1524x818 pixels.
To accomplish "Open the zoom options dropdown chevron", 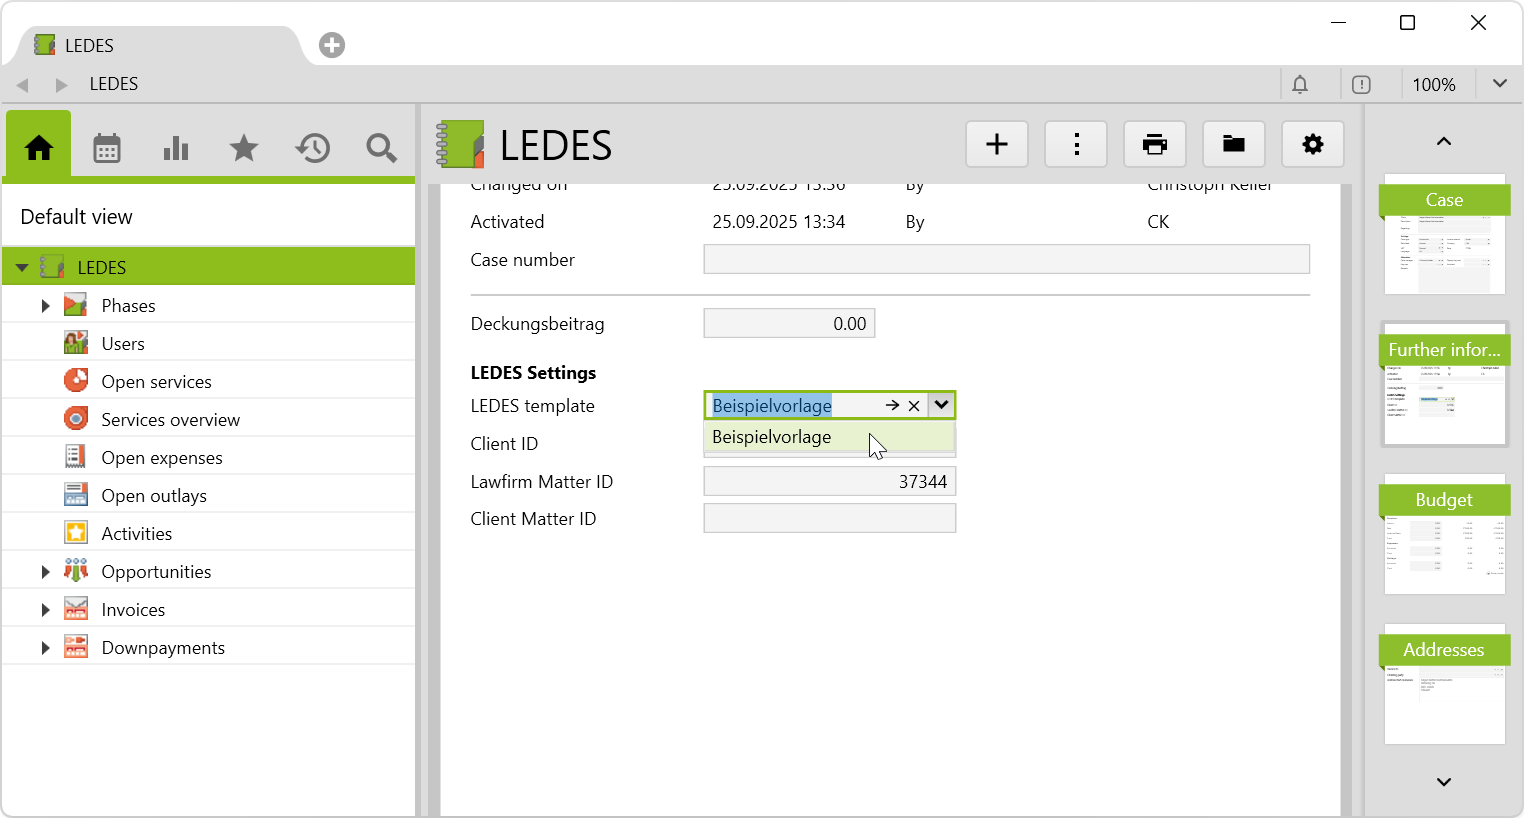I will 1499,84.
